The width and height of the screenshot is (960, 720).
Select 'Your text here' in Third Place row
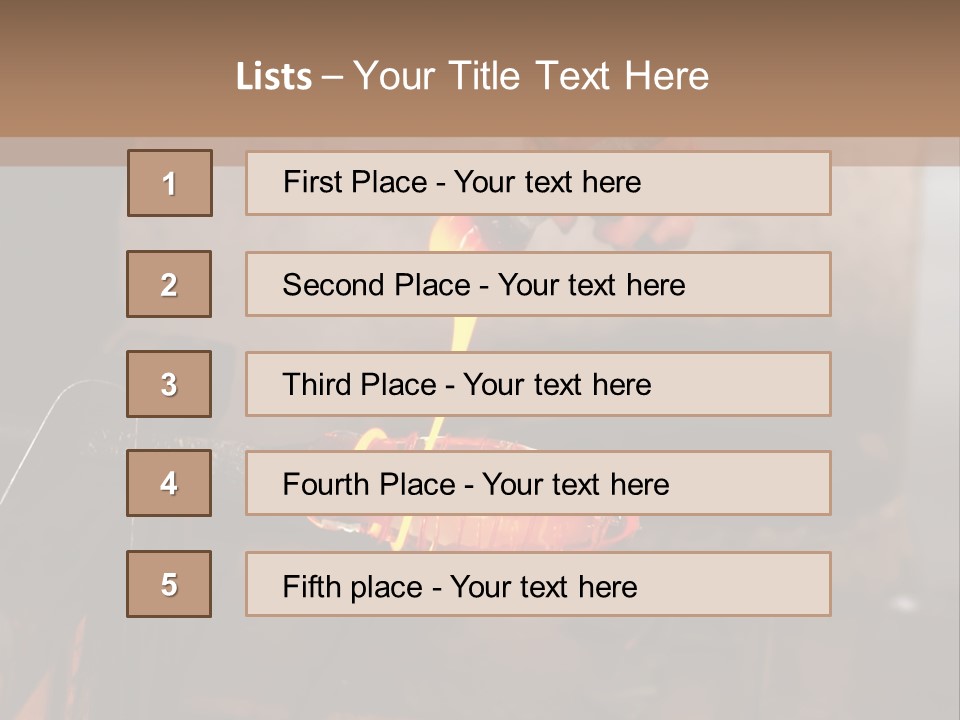(557, 385)
